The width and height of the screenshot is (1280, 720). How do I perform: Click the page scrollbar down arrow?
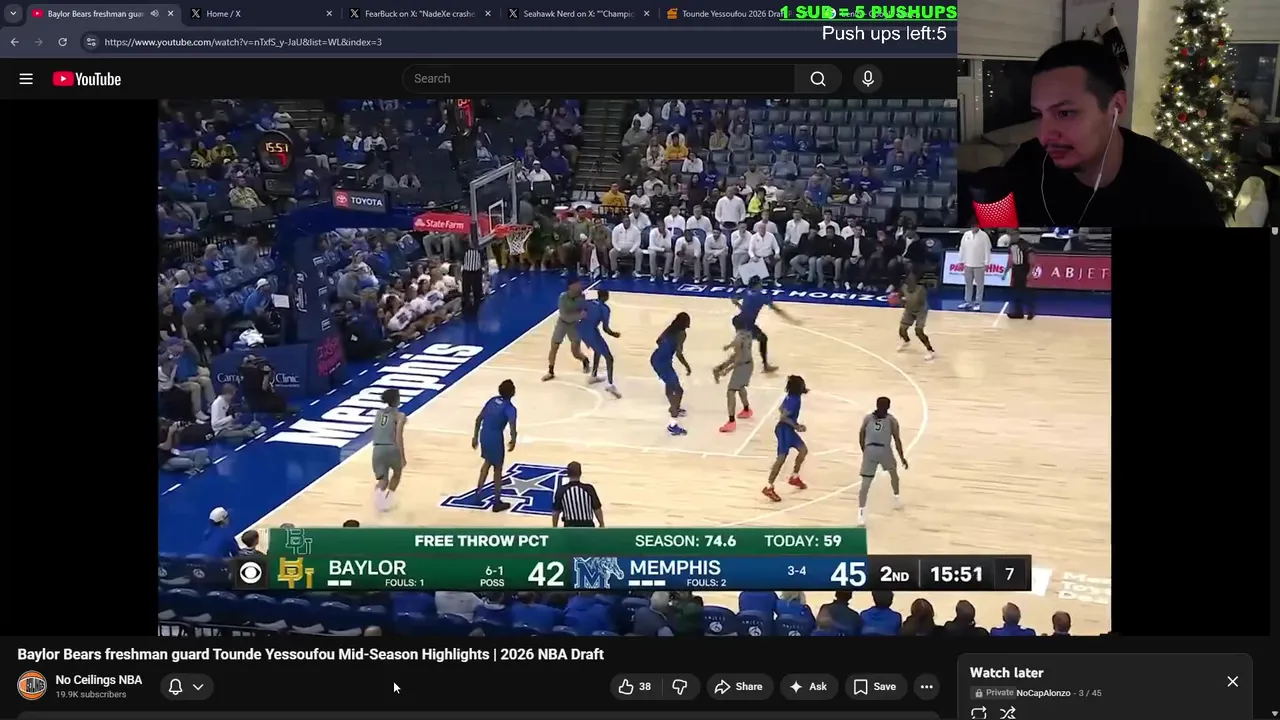coord(1274,714)
